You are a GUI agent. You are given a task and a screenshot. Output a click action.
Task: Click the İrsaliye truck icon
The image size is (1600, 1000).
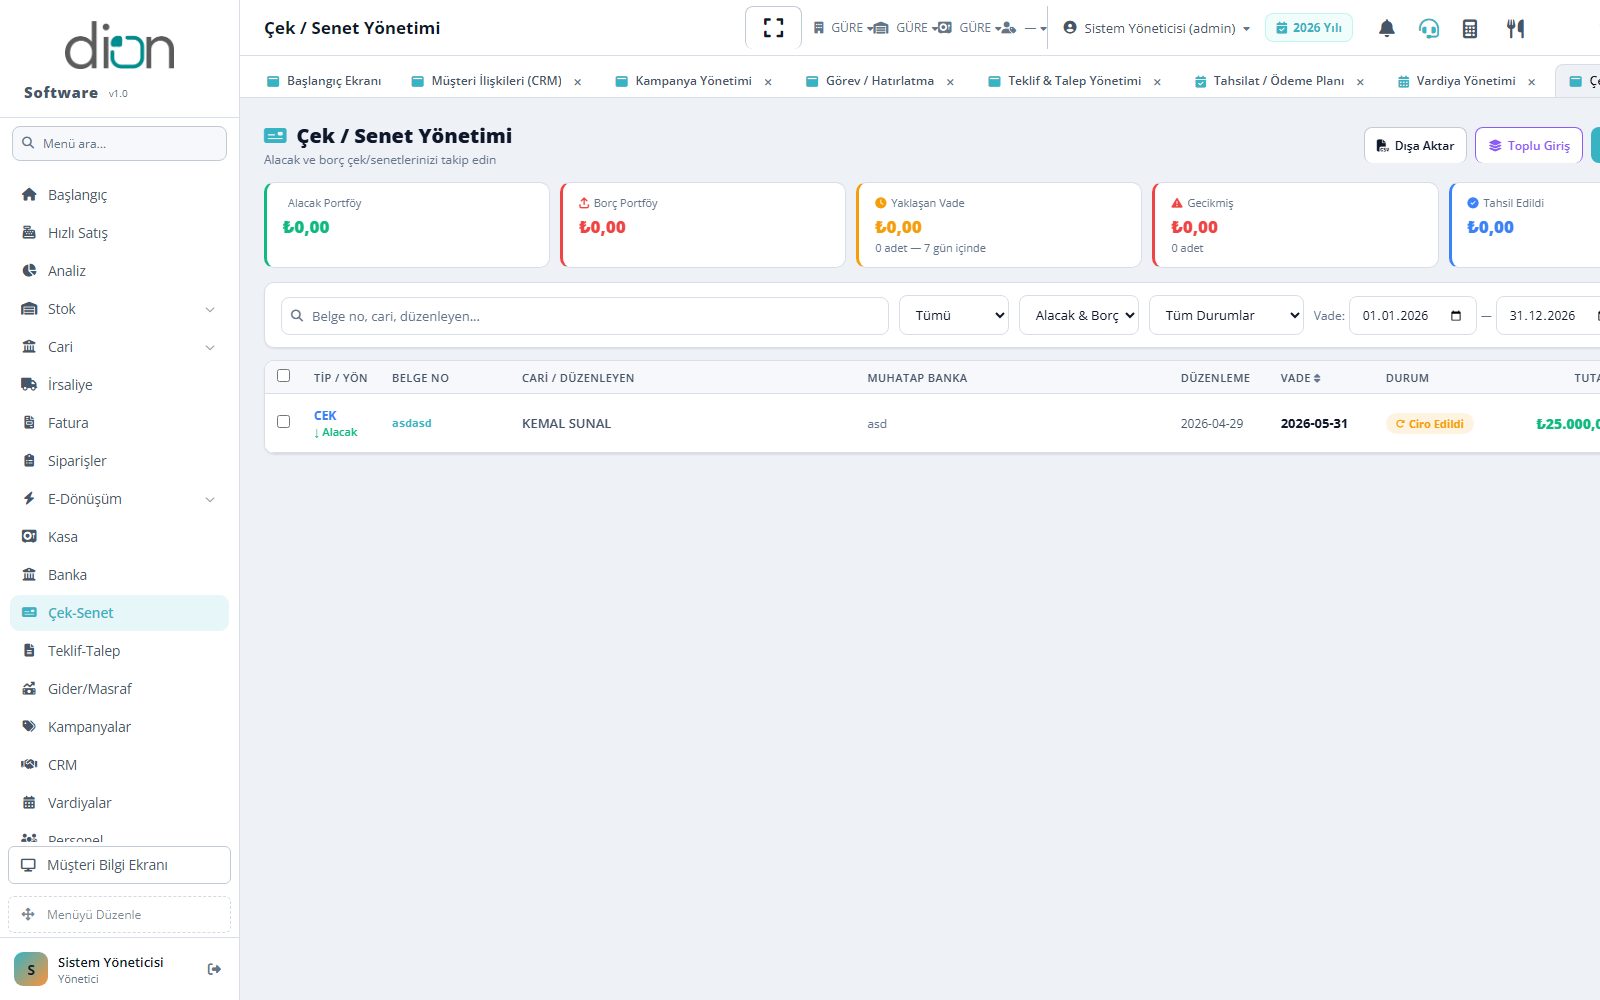[29, 385]
